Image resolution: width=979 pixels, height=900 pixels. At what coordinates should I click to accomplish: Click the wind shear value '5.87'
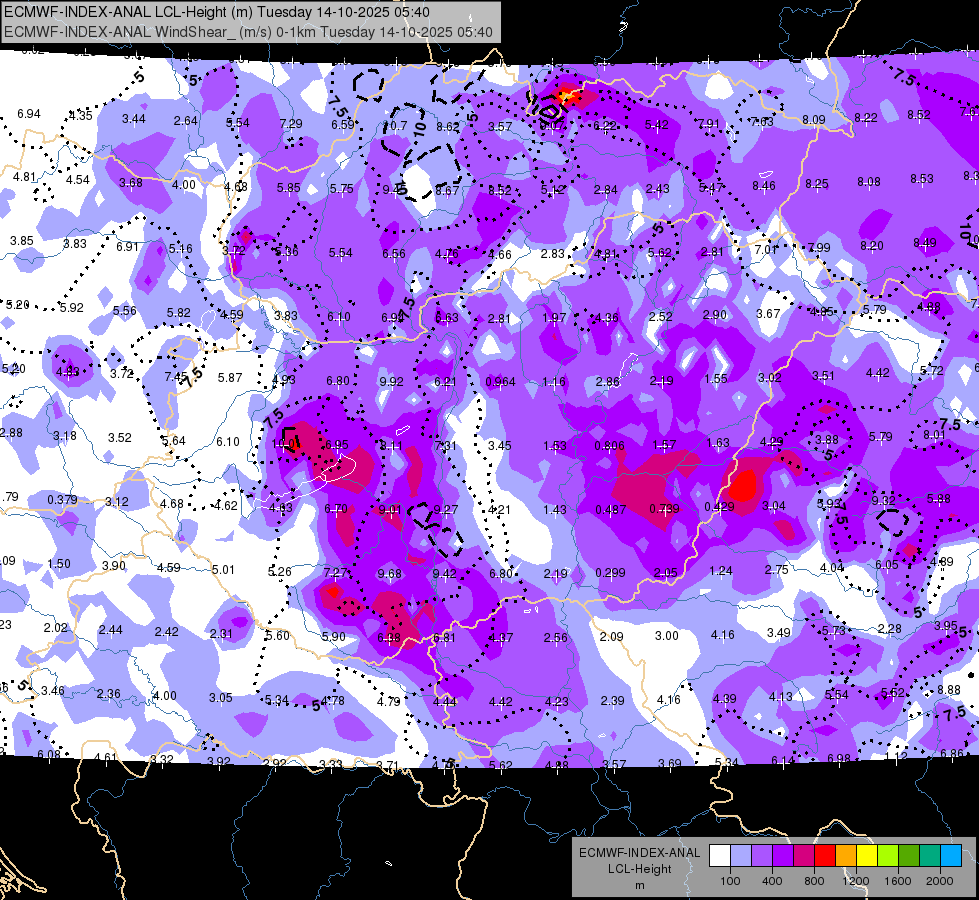pos(230,378)
